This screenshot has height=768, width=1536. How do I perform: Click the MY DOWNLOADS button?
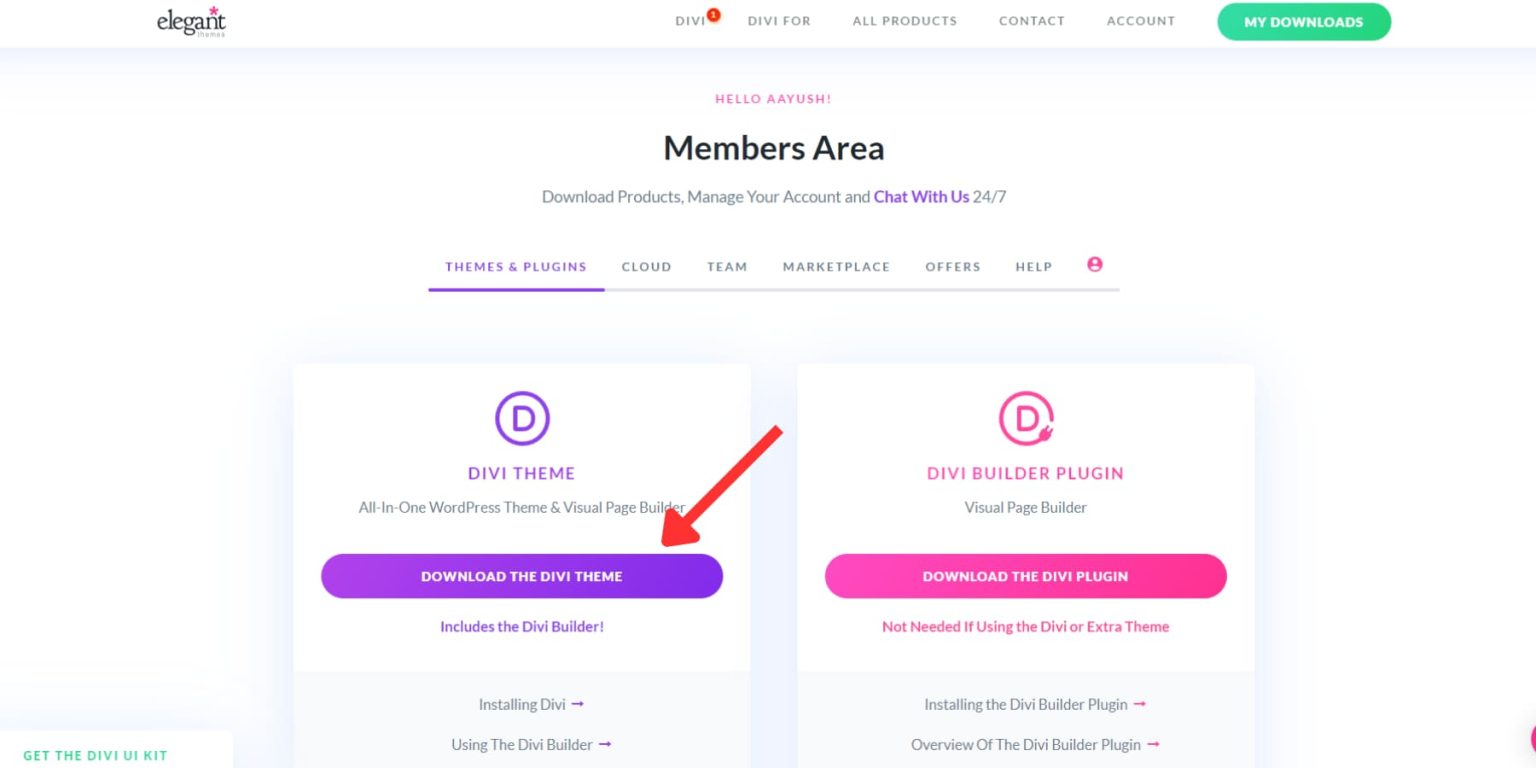coord(1303,21)
